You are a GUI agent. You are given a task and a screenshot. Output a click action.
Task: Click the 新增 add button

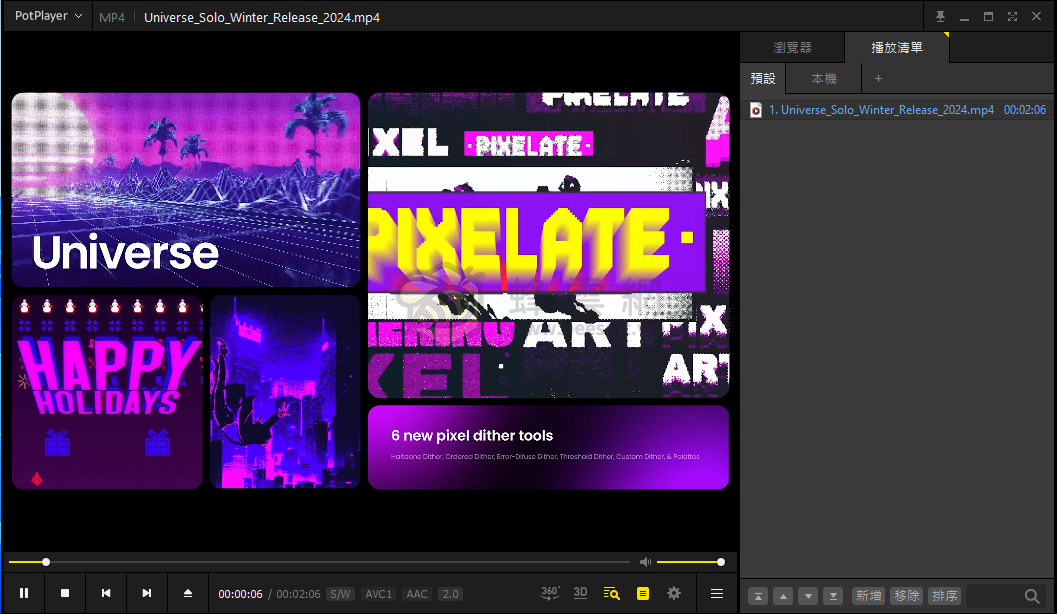(x=868, y=596)
